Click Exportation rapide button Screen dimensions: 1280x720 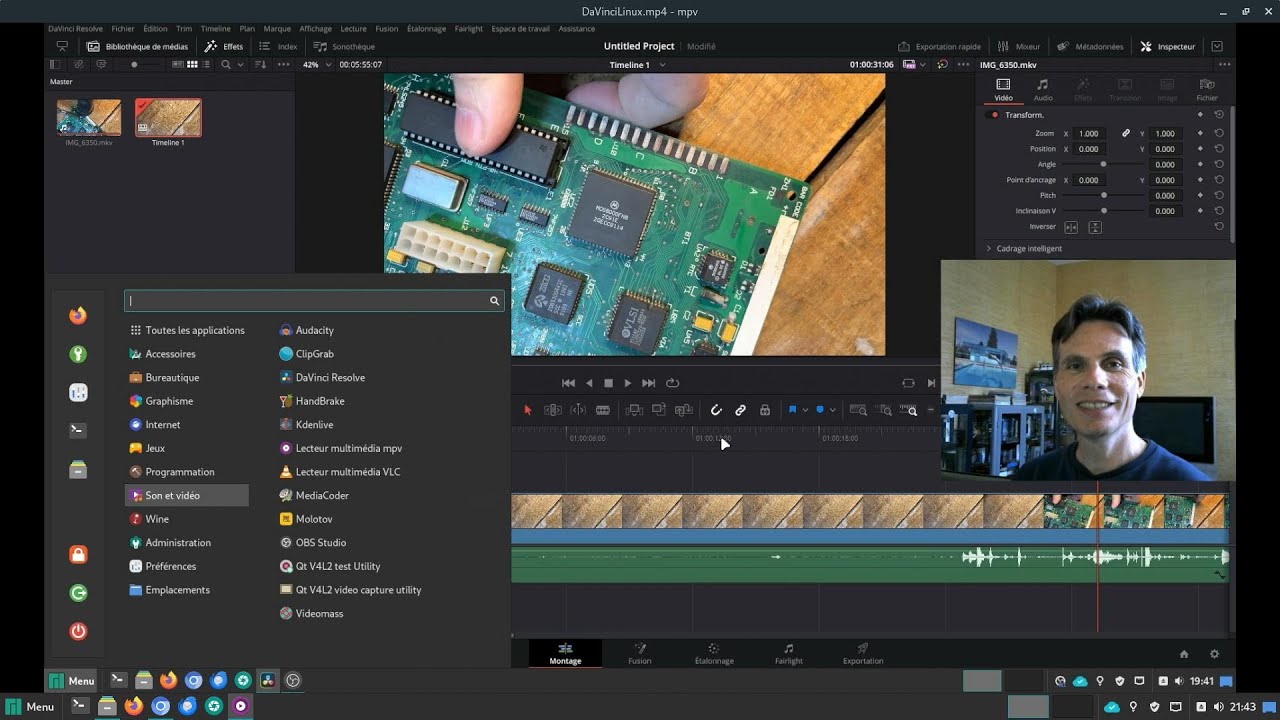tap(939, 46)
